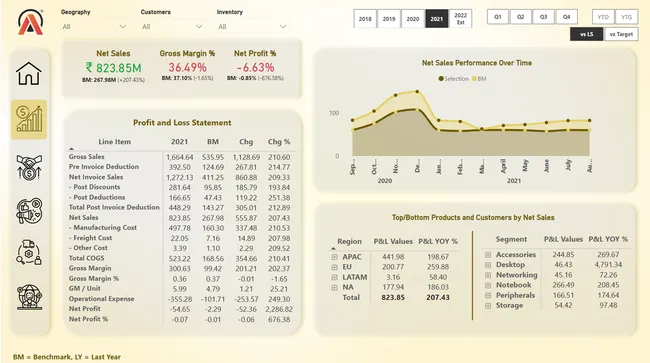Choose the vs LS comparison
Image resolution: width=650 pixels, height=363 pixels.
pyautogui.click(x=587, y=34)
